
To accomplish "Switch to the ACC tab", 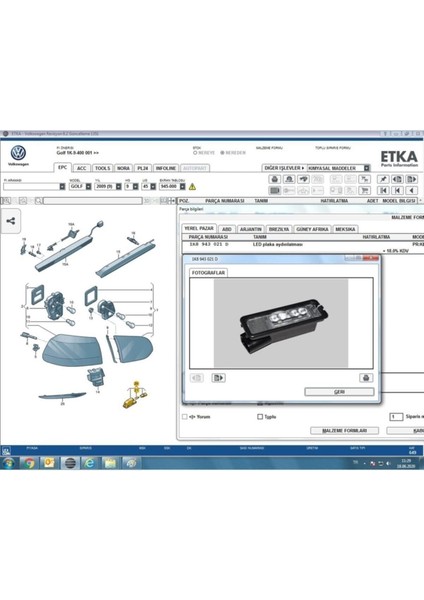I will point(82,168).
